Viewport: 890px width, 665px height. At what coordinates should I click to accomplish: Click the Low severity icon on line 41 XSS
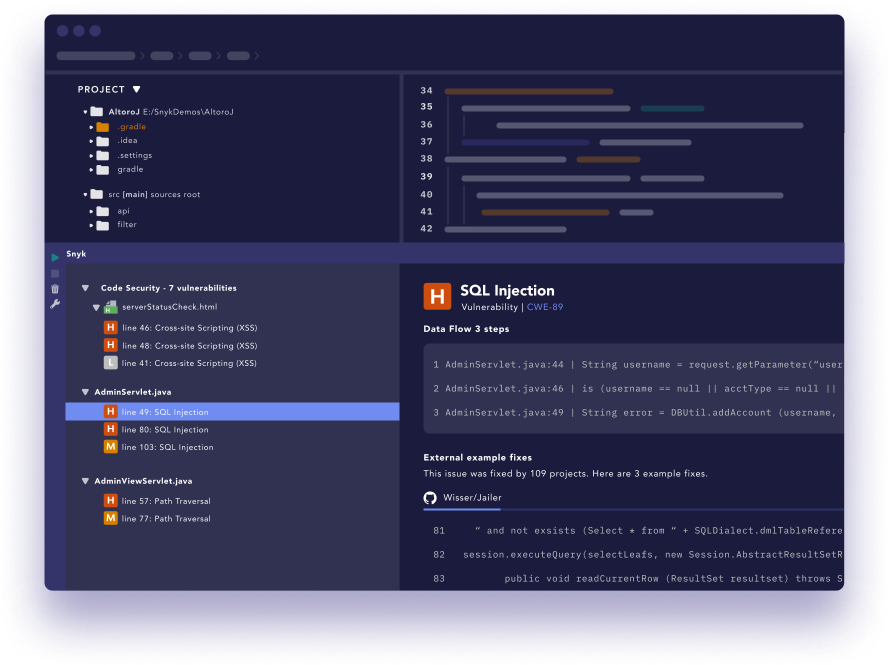(110, 363)
